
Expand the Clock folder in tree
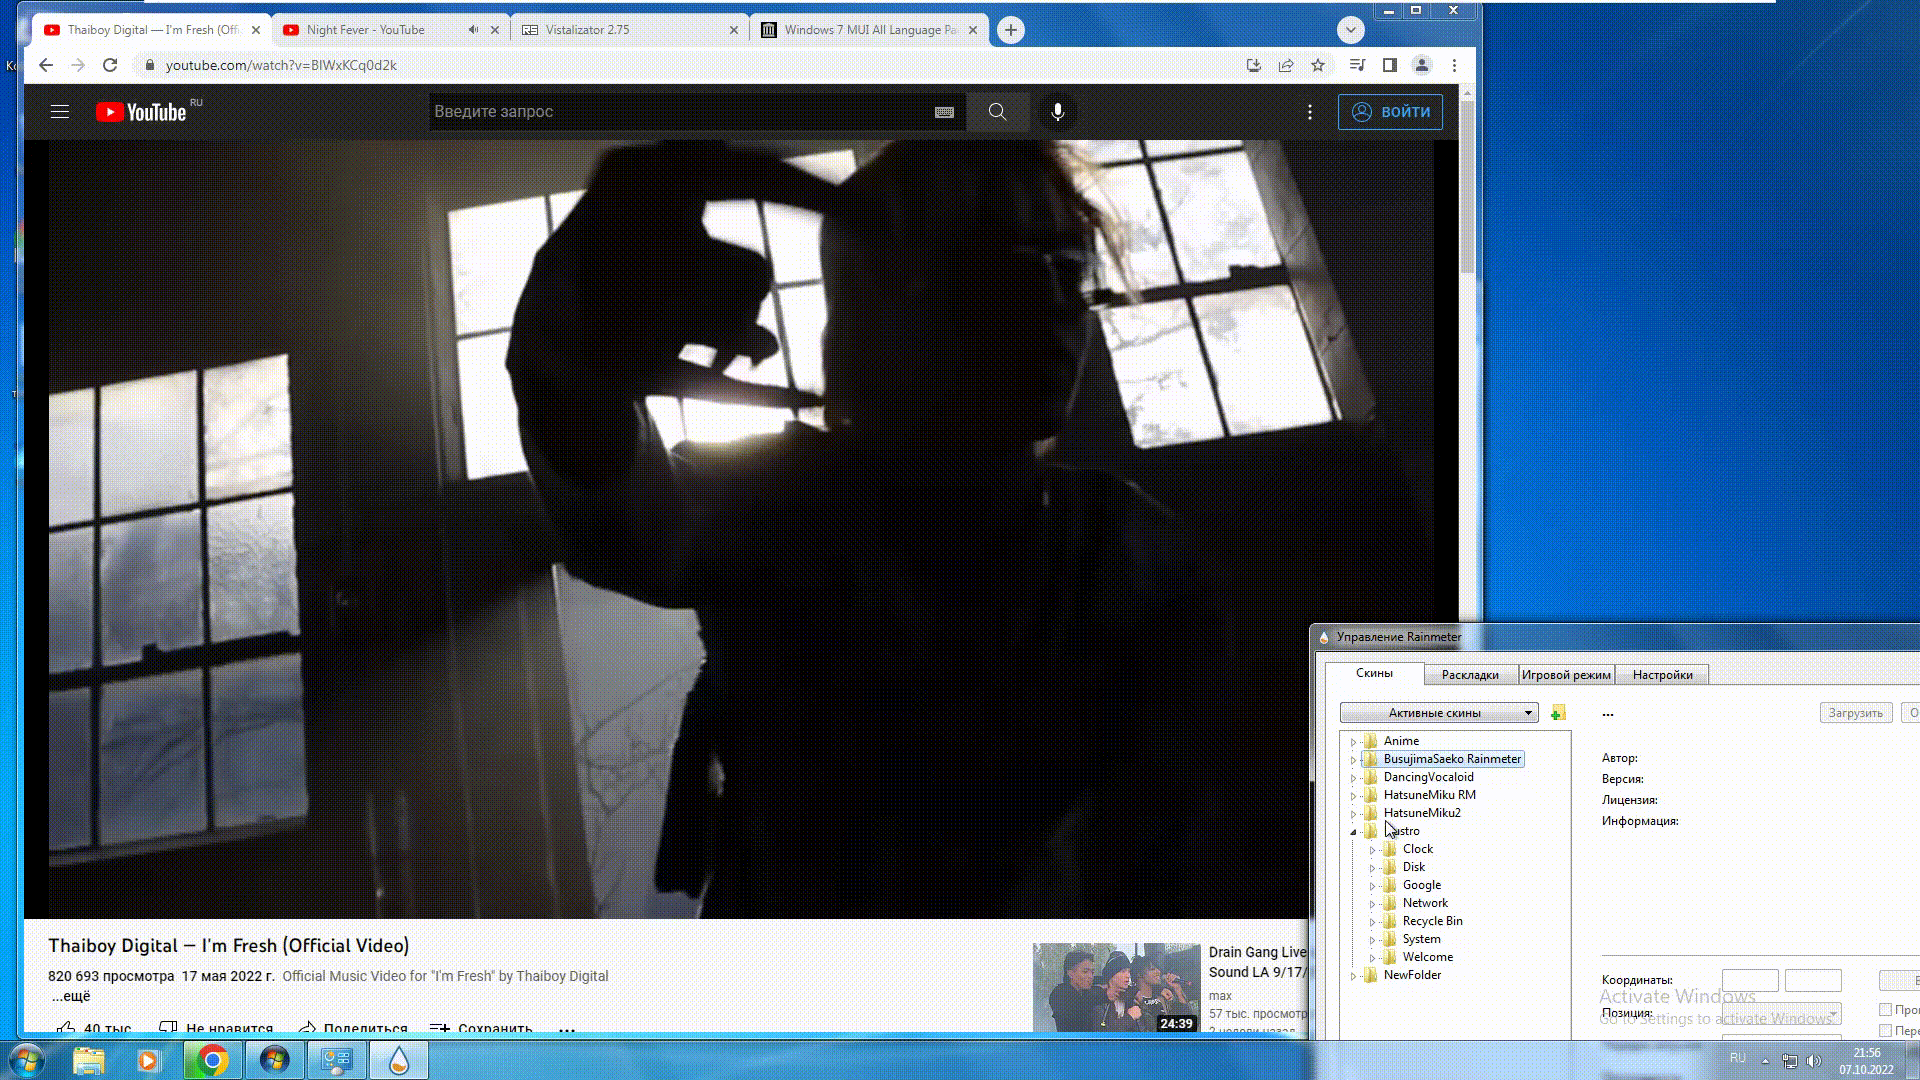pos(1372,850)
